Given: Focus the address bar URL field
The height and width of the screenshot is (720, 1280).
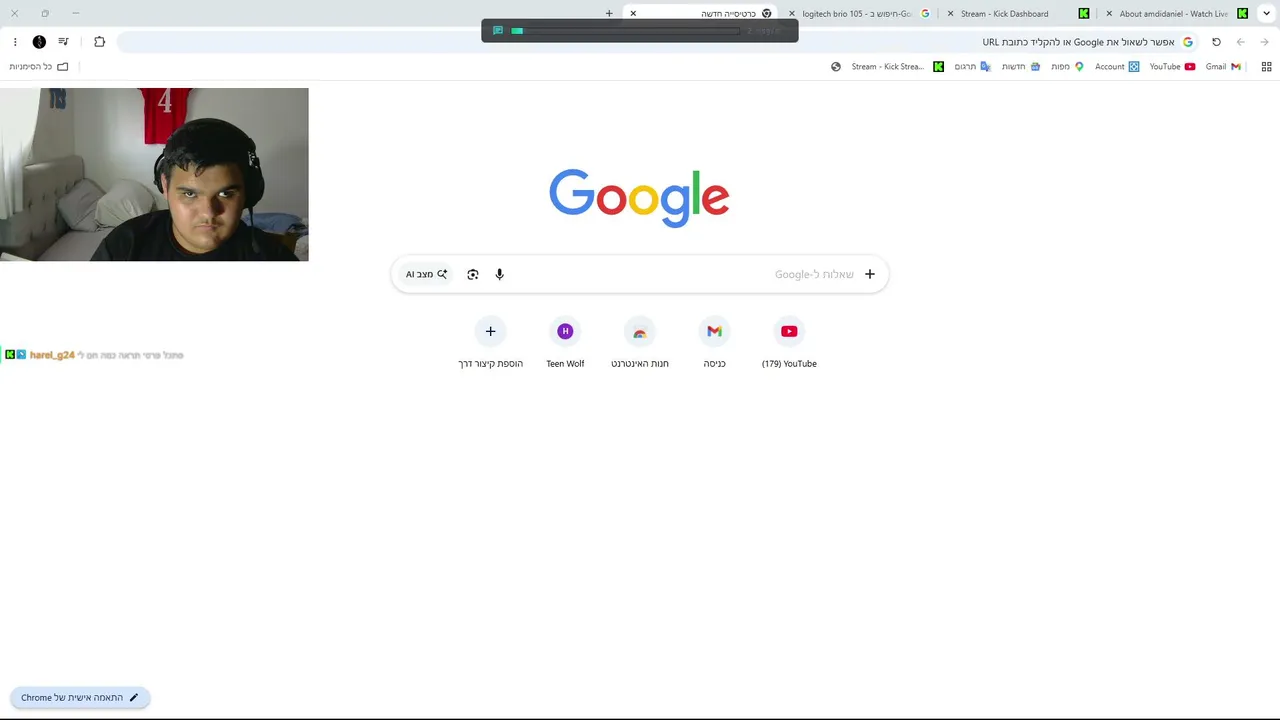Looking at the screenshot, I should (659, 42).
